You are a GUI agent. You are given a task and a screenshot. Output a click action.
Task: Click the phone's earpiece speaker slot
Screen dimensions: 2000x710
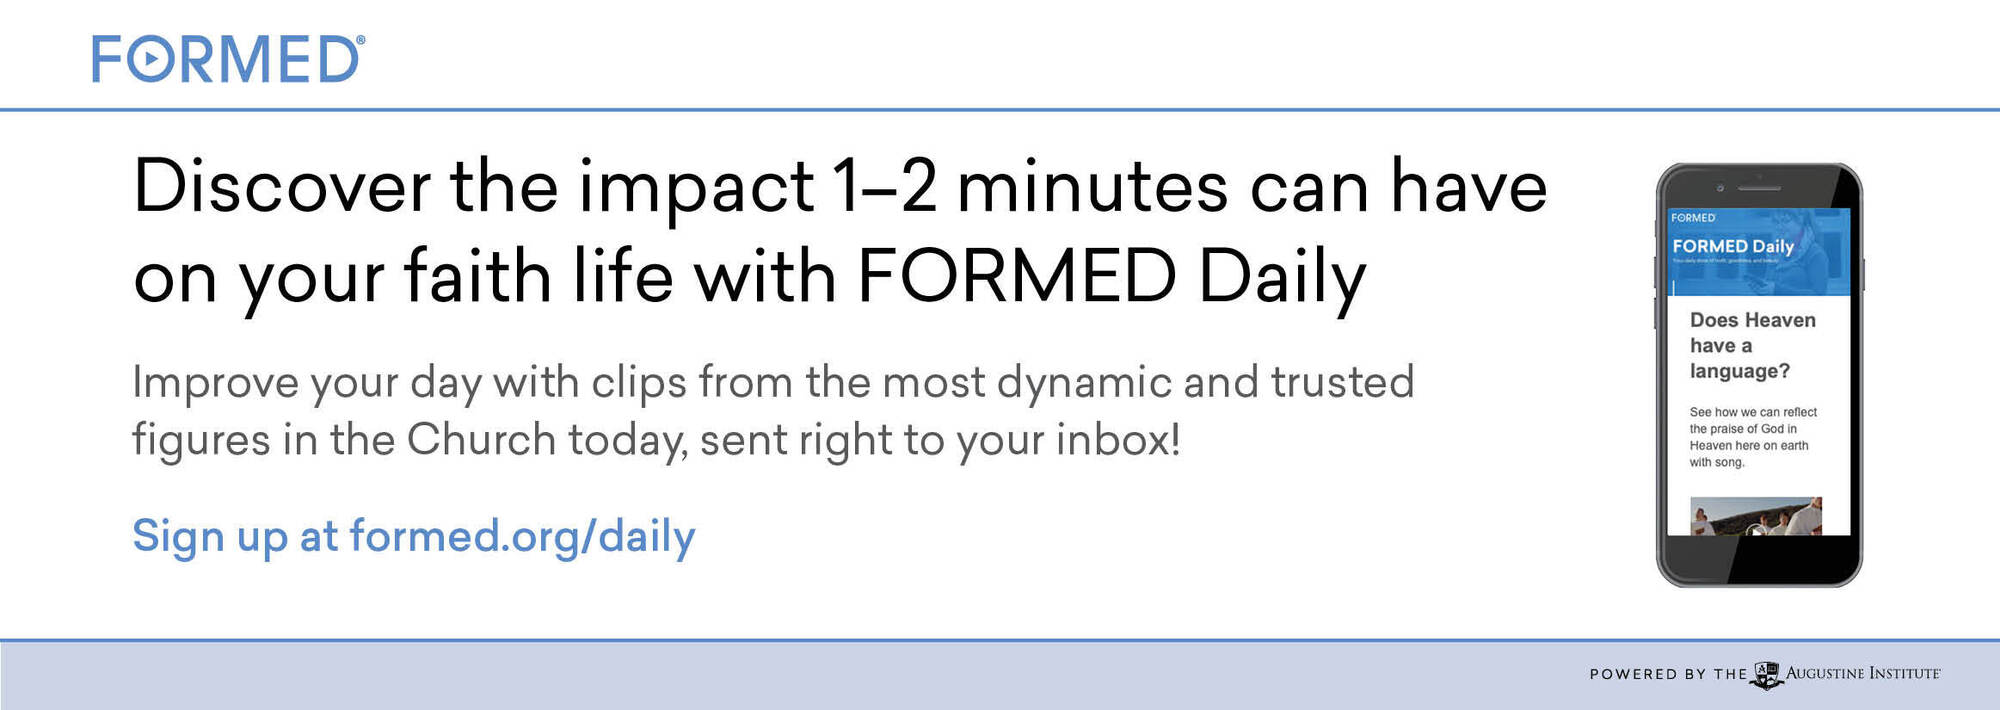1758,188
